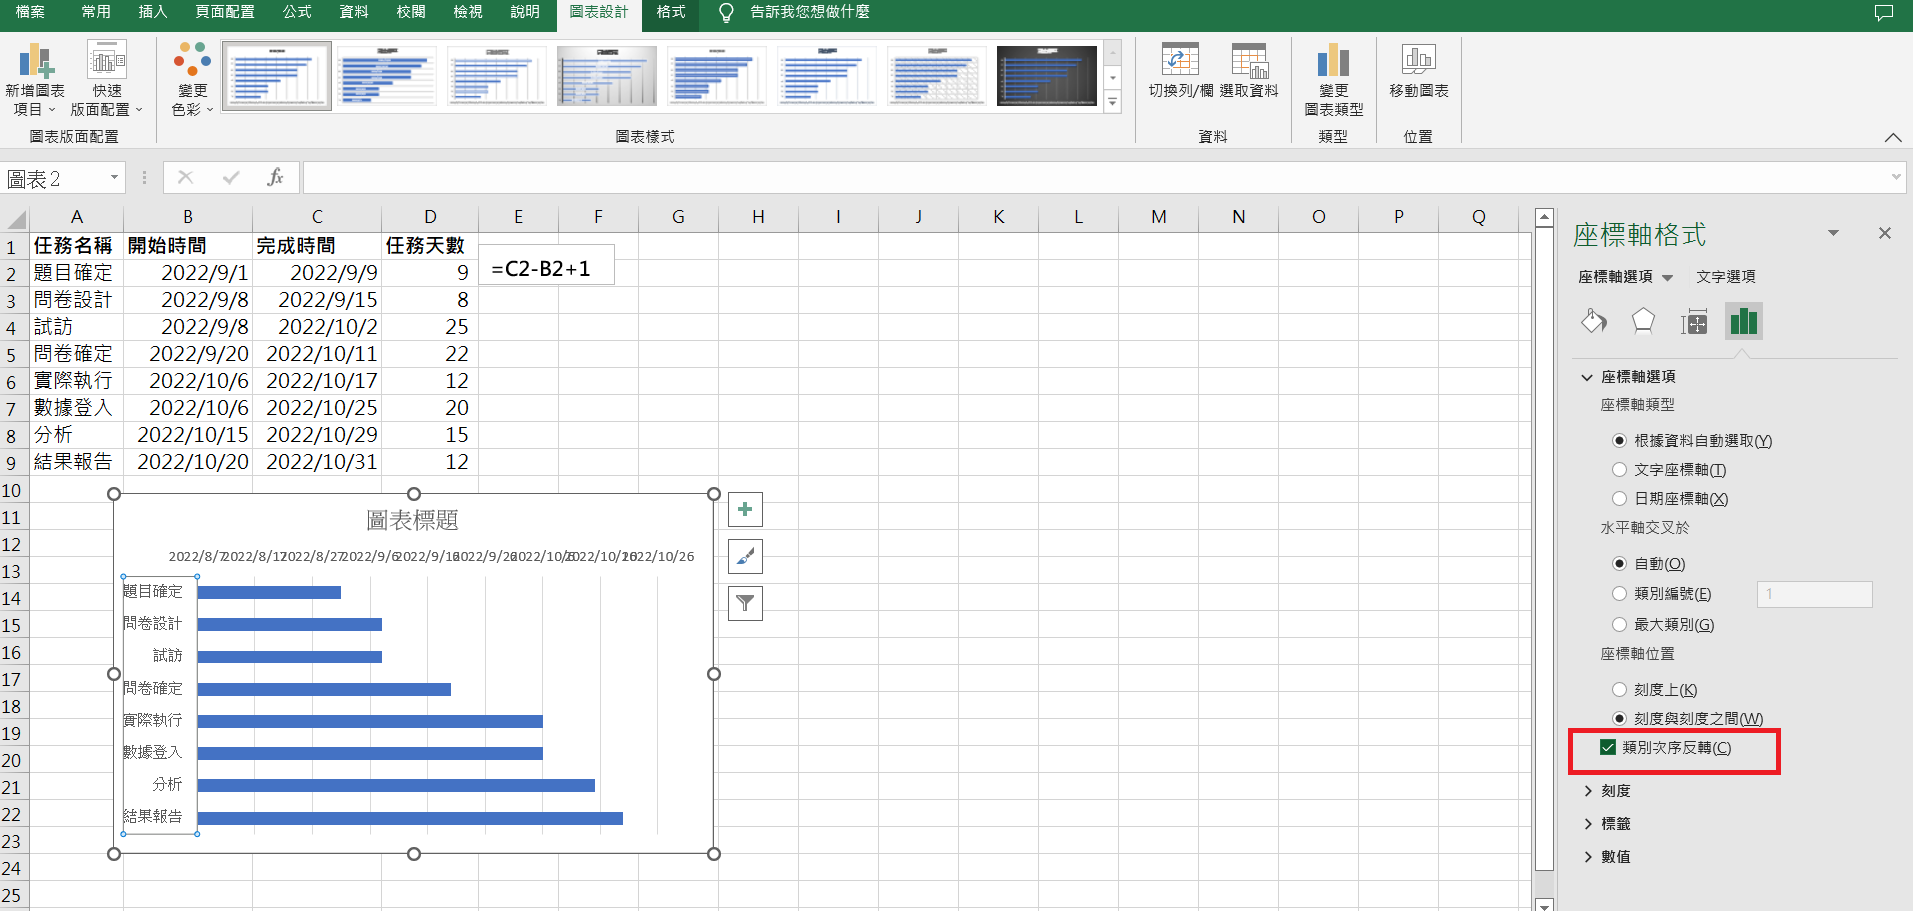1913x911 pixels.
Task: Open the task pane options dropdown arrow
Action: pos(1833,233)
